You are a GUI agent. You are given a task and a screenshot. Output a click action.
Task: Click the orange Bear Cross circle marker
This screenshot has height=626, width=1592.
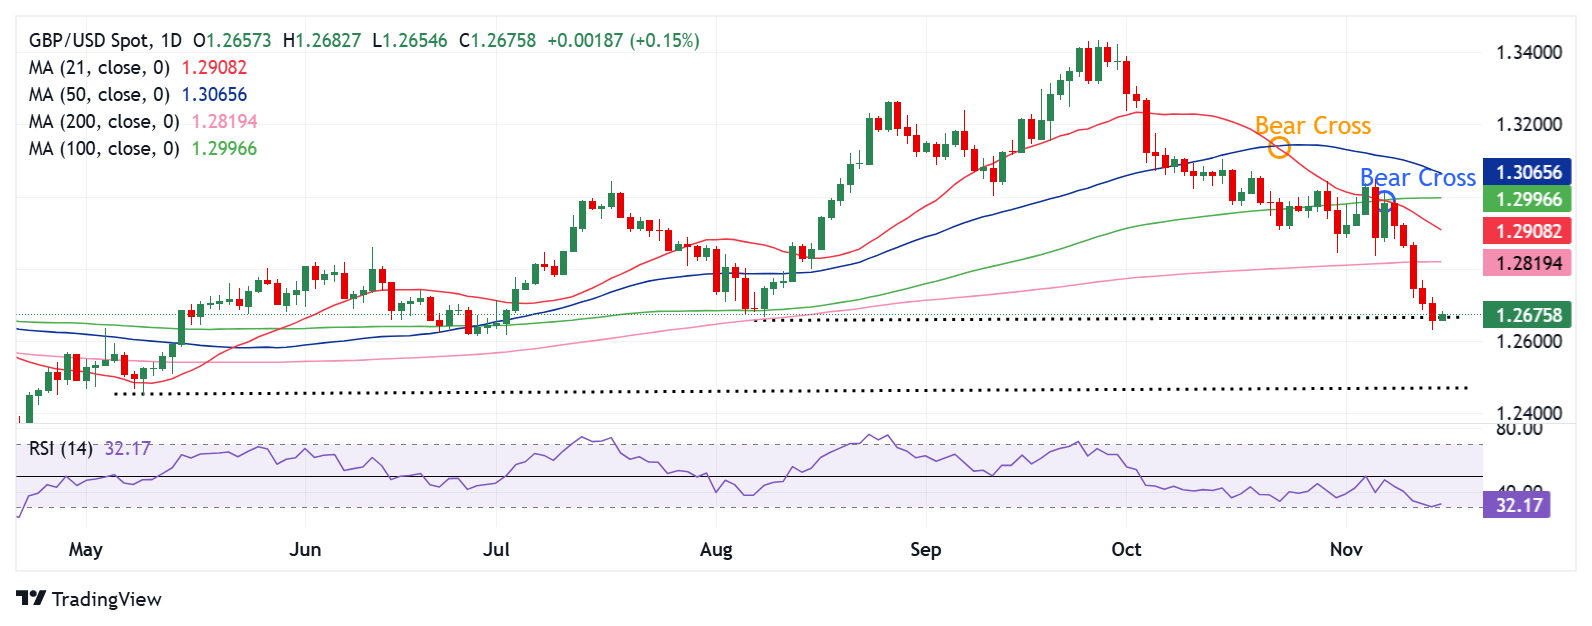click(1279, 149)
